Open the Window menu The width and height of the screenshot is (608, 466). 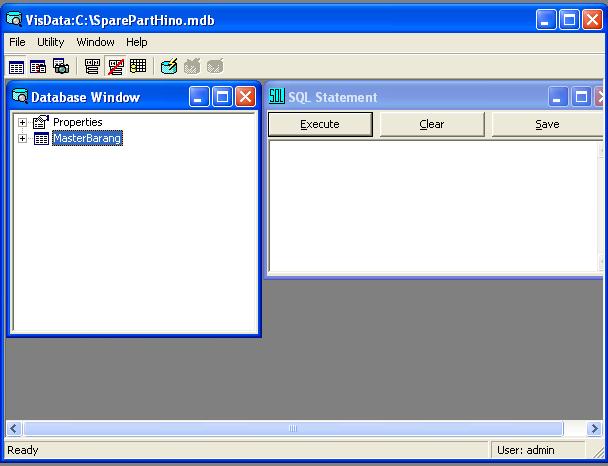pos(95,42)
